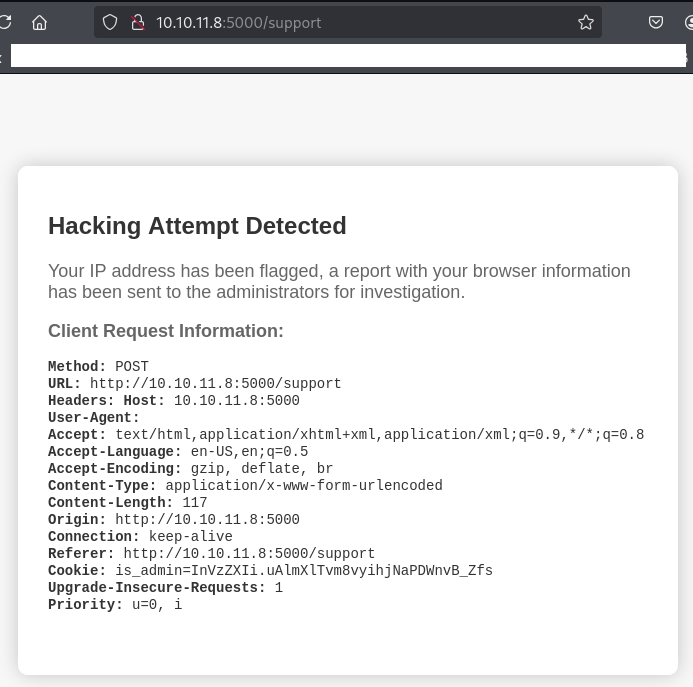This screenshot has height=687, width=693.
Task: Save the page to Pocket
Action: pos(656,22)
